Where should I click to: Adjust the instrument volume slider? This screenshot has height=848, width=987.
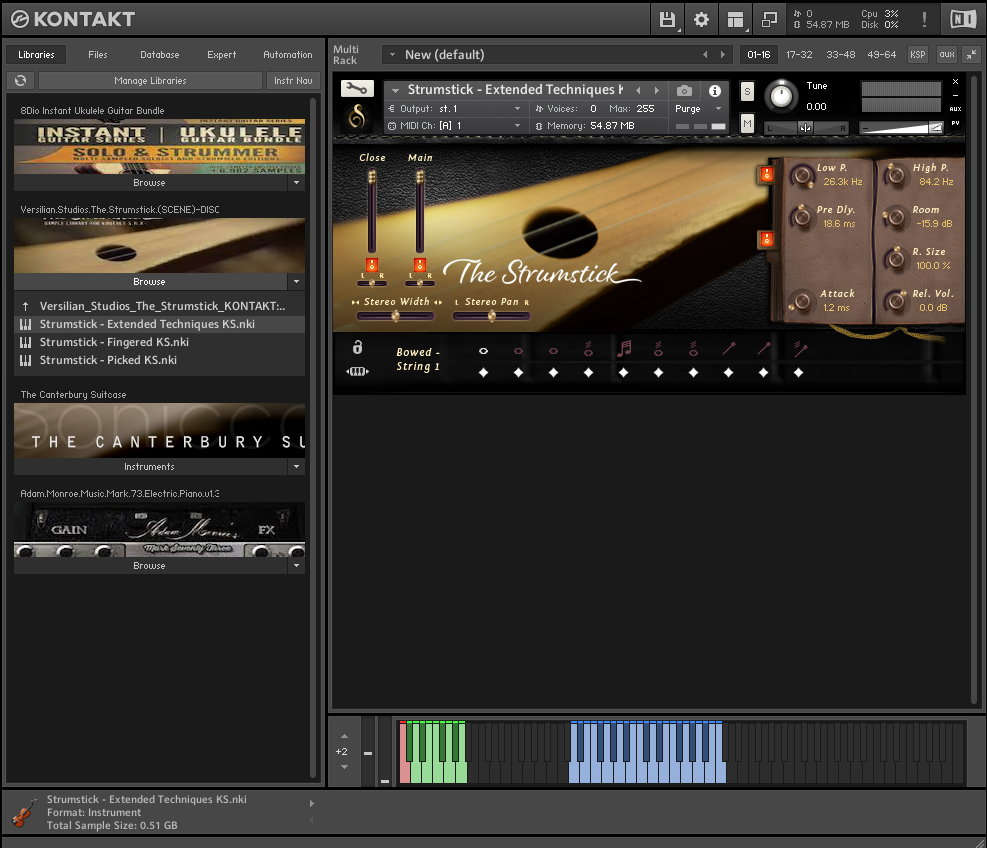click(x=901, y=128)
